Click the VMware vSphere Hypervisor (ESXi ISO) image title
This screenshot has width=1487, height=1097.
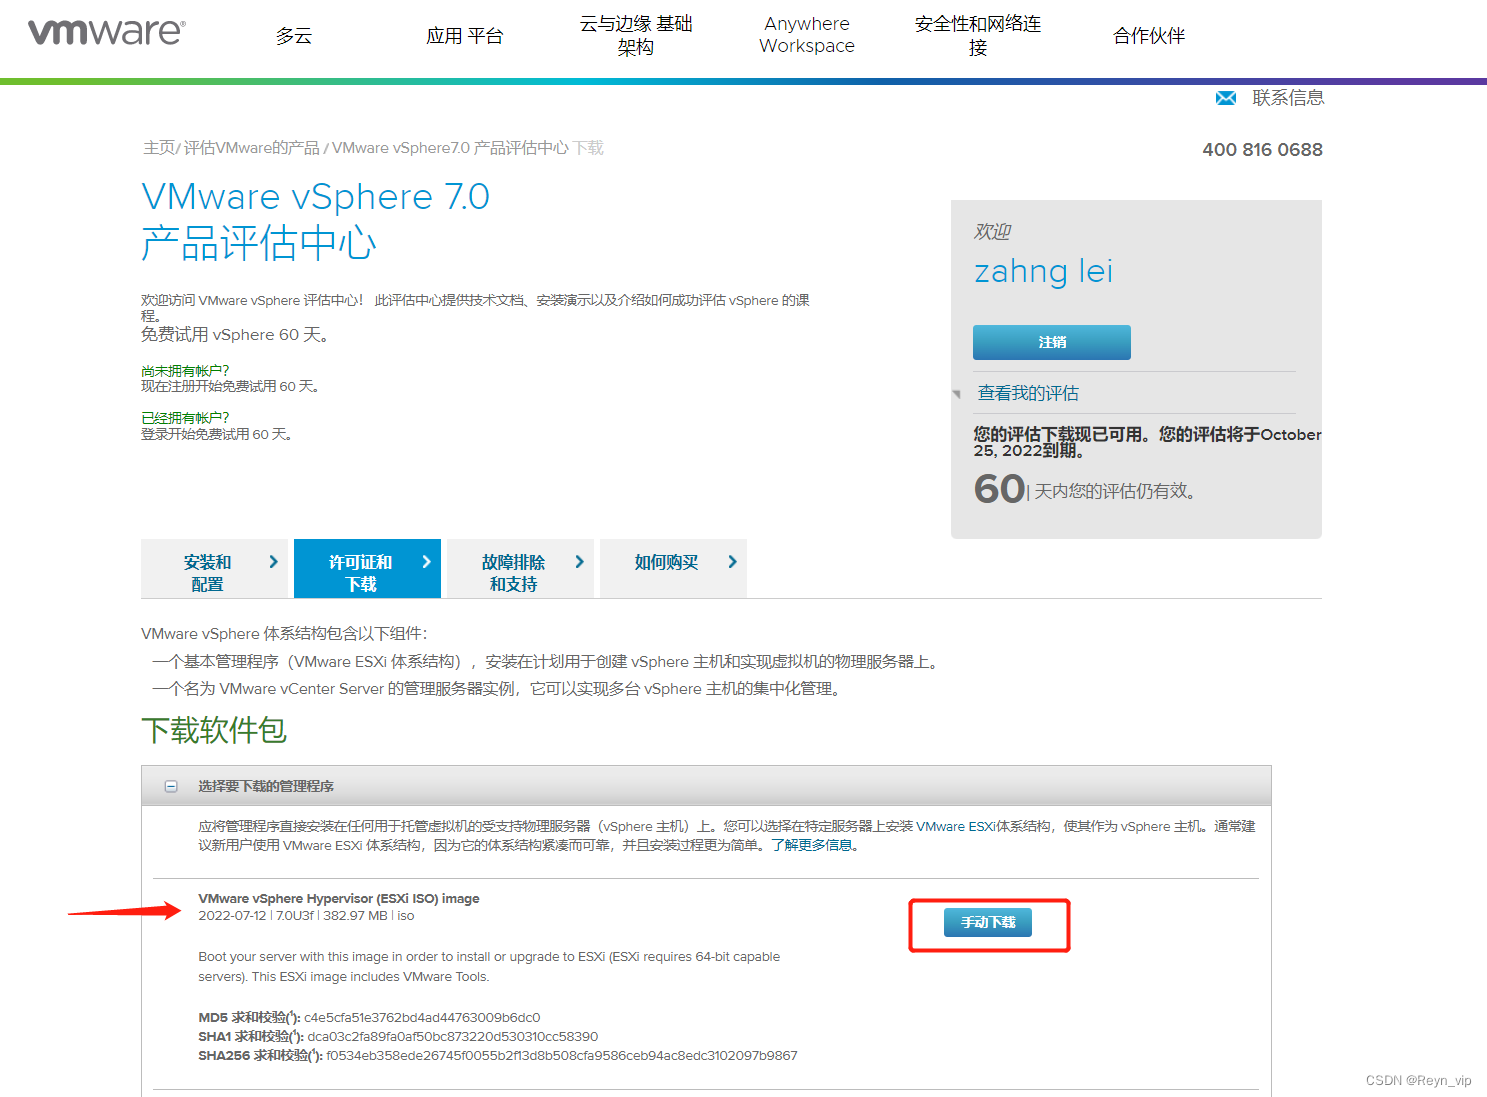point(339,899)
